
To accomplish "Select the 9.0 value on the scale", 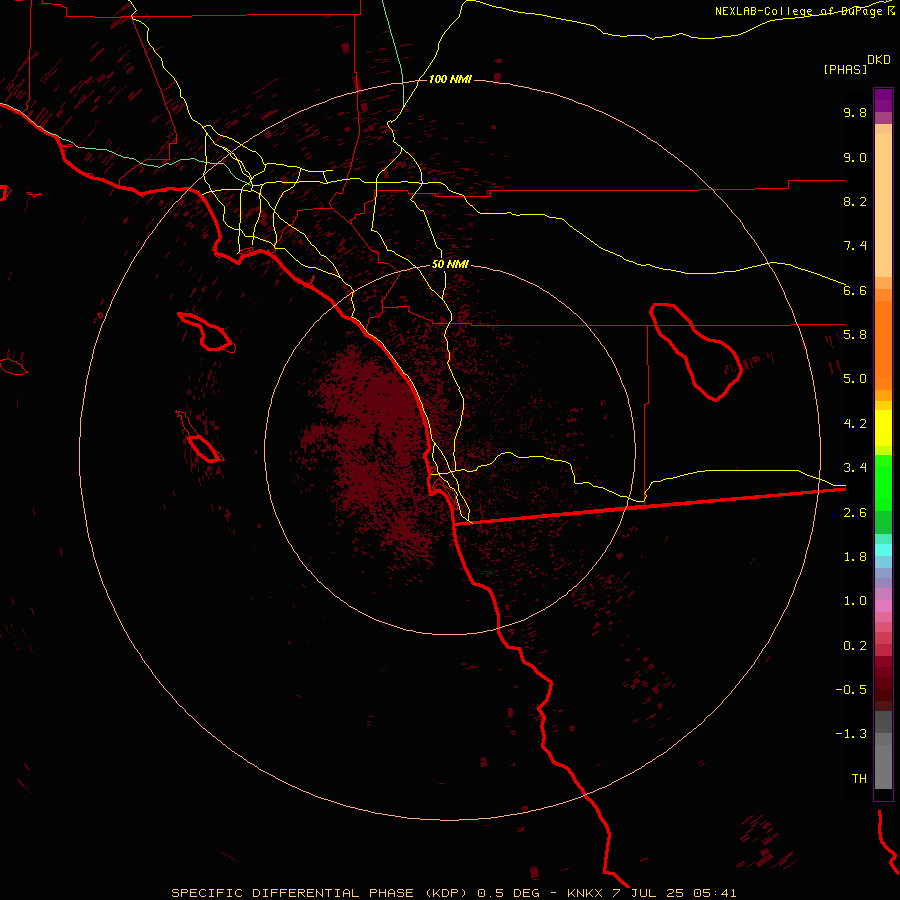I will click(855, 157).
